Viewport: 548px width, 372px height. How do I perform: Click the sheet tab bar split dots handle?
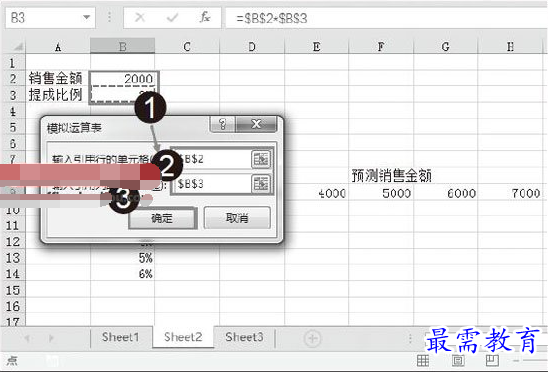click(x=410, y=338)
